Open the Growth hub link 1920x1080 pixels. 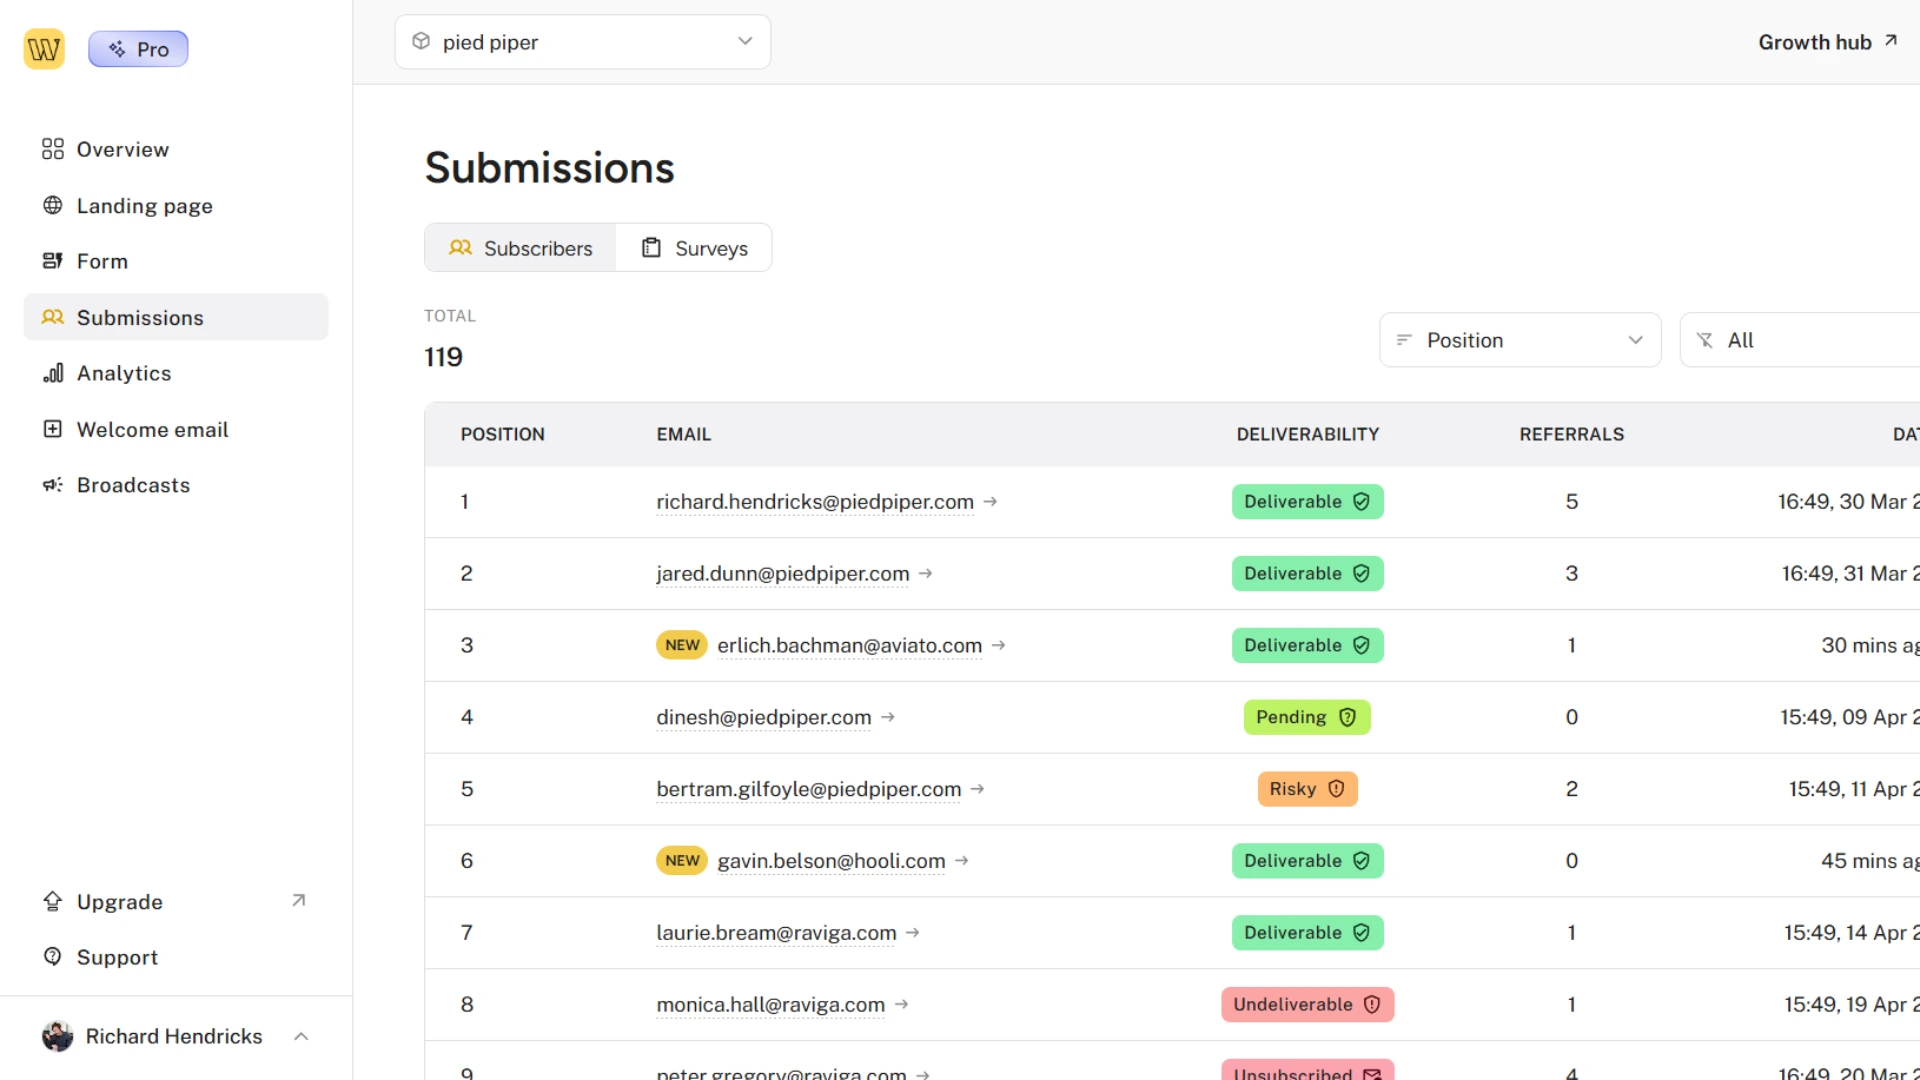pos(1828,42)
